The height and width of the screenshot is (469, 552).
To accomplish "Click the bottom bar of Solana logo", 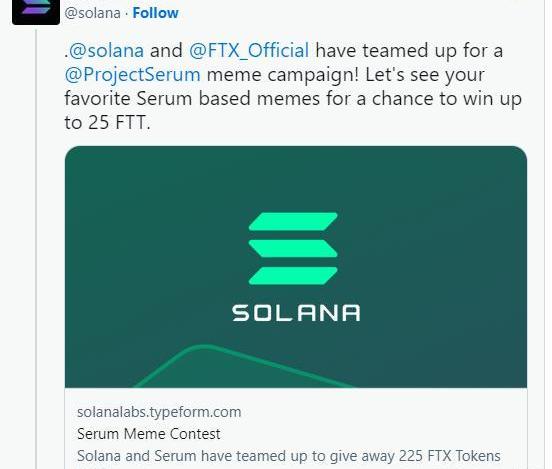I will click(x=293, y=276).
